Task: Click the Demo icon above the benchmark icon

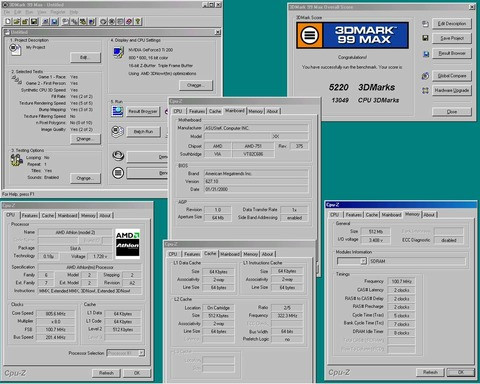Action: click(118, 156)
